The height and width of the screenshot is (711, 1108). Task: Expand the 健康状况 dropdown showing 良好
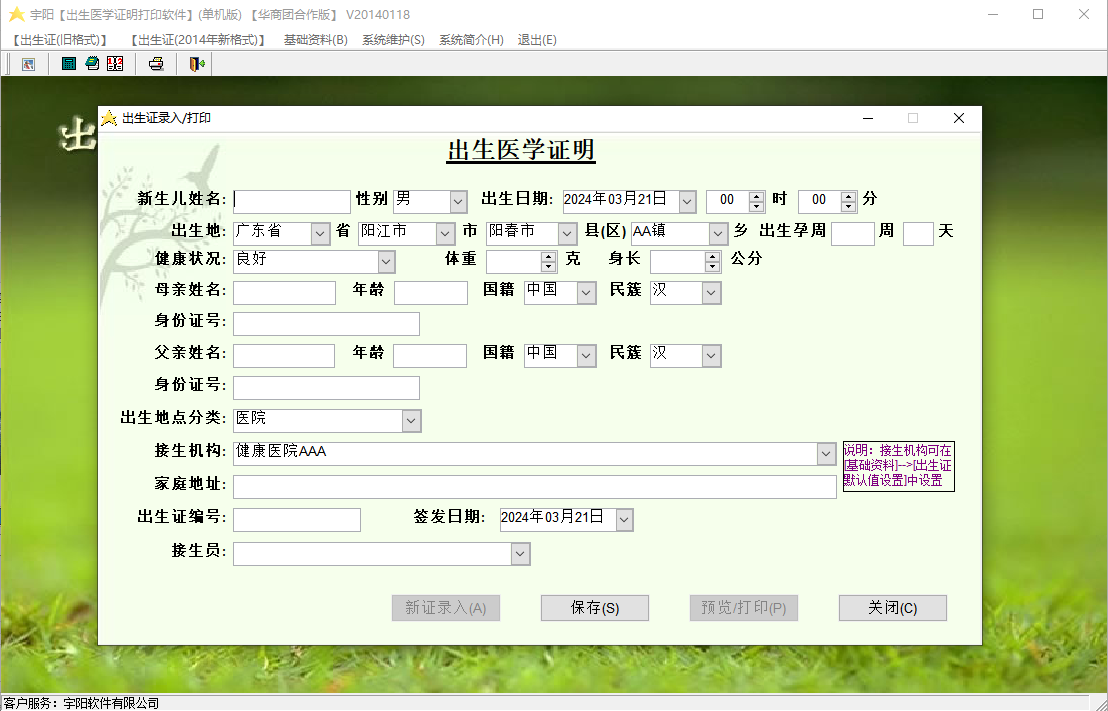click(x=386, y=262)
